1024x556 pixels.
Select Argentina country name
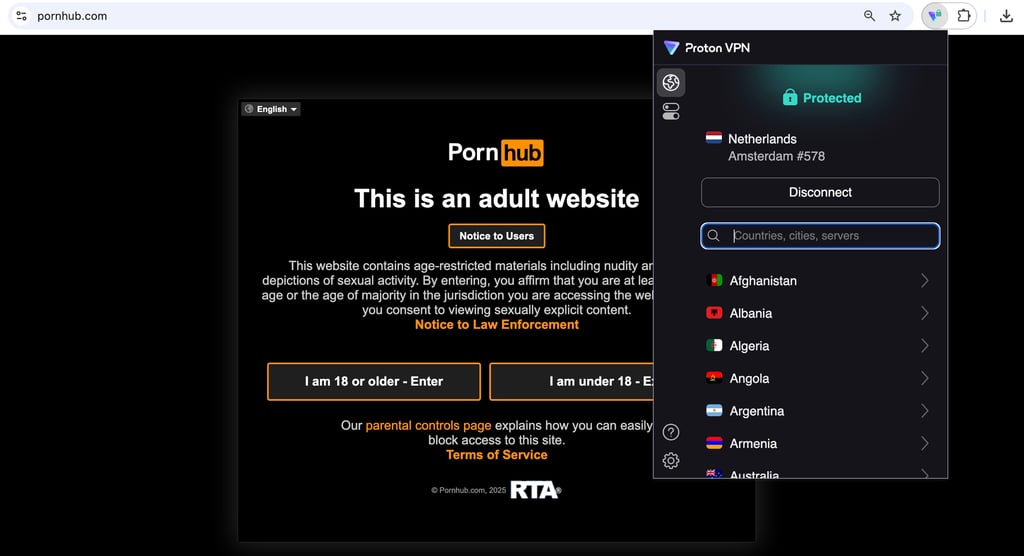tap(756, 412)
